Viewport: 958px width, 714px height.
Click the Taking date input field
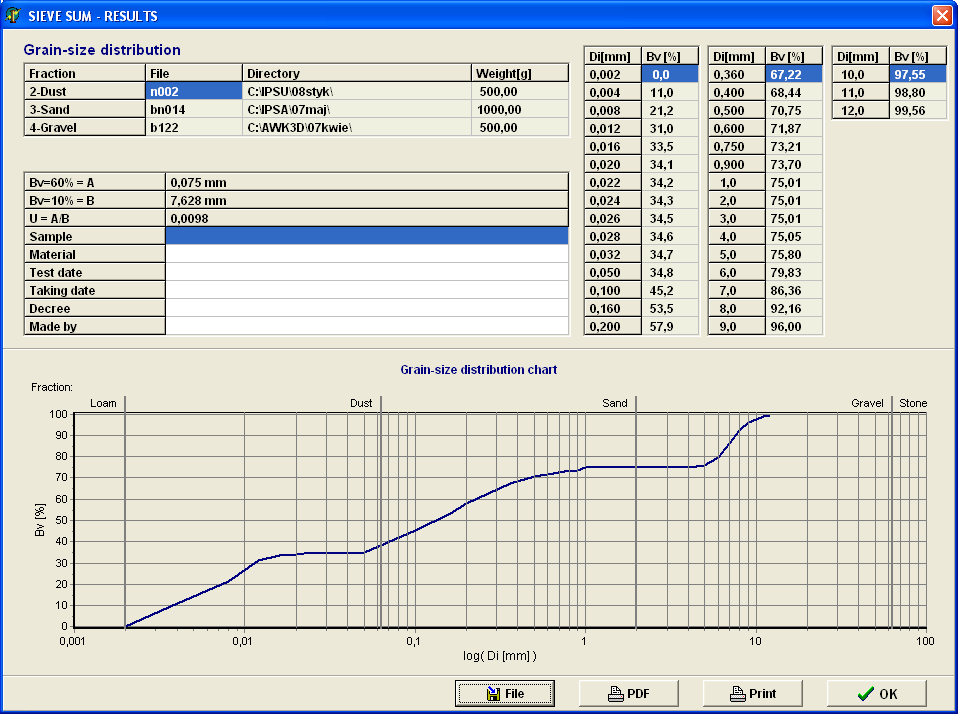click(367, 290)
